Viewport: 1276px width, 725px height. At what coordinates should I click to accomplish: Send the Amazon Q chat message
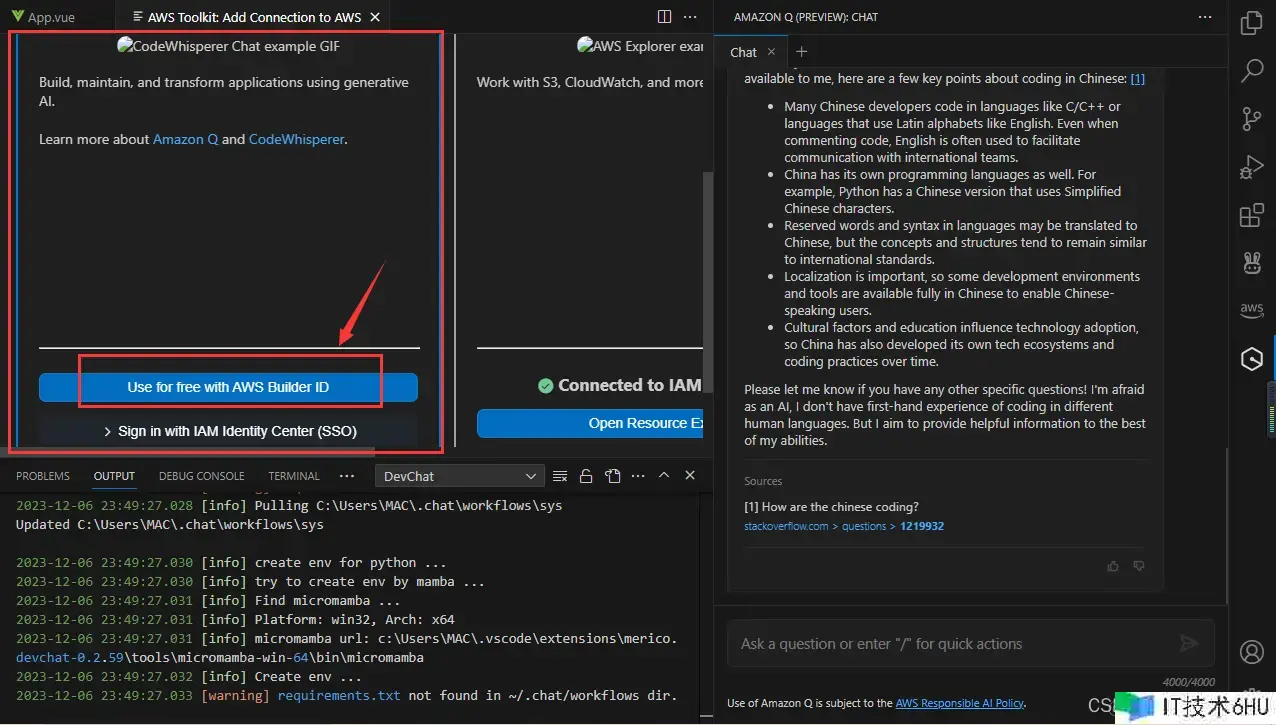click(x=1189, y=644)
